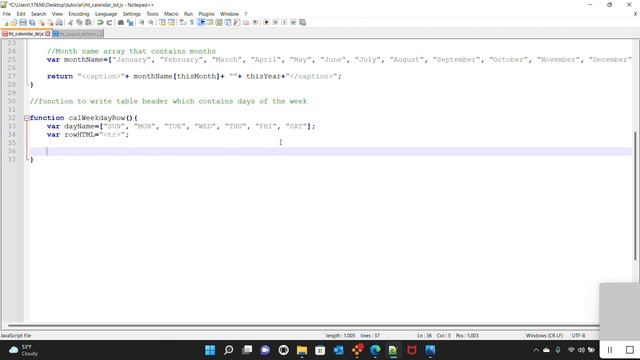Toggle the Document List panel icon
Image resolution: width=640 pixels, height=360 pixels.
(228, 22)
